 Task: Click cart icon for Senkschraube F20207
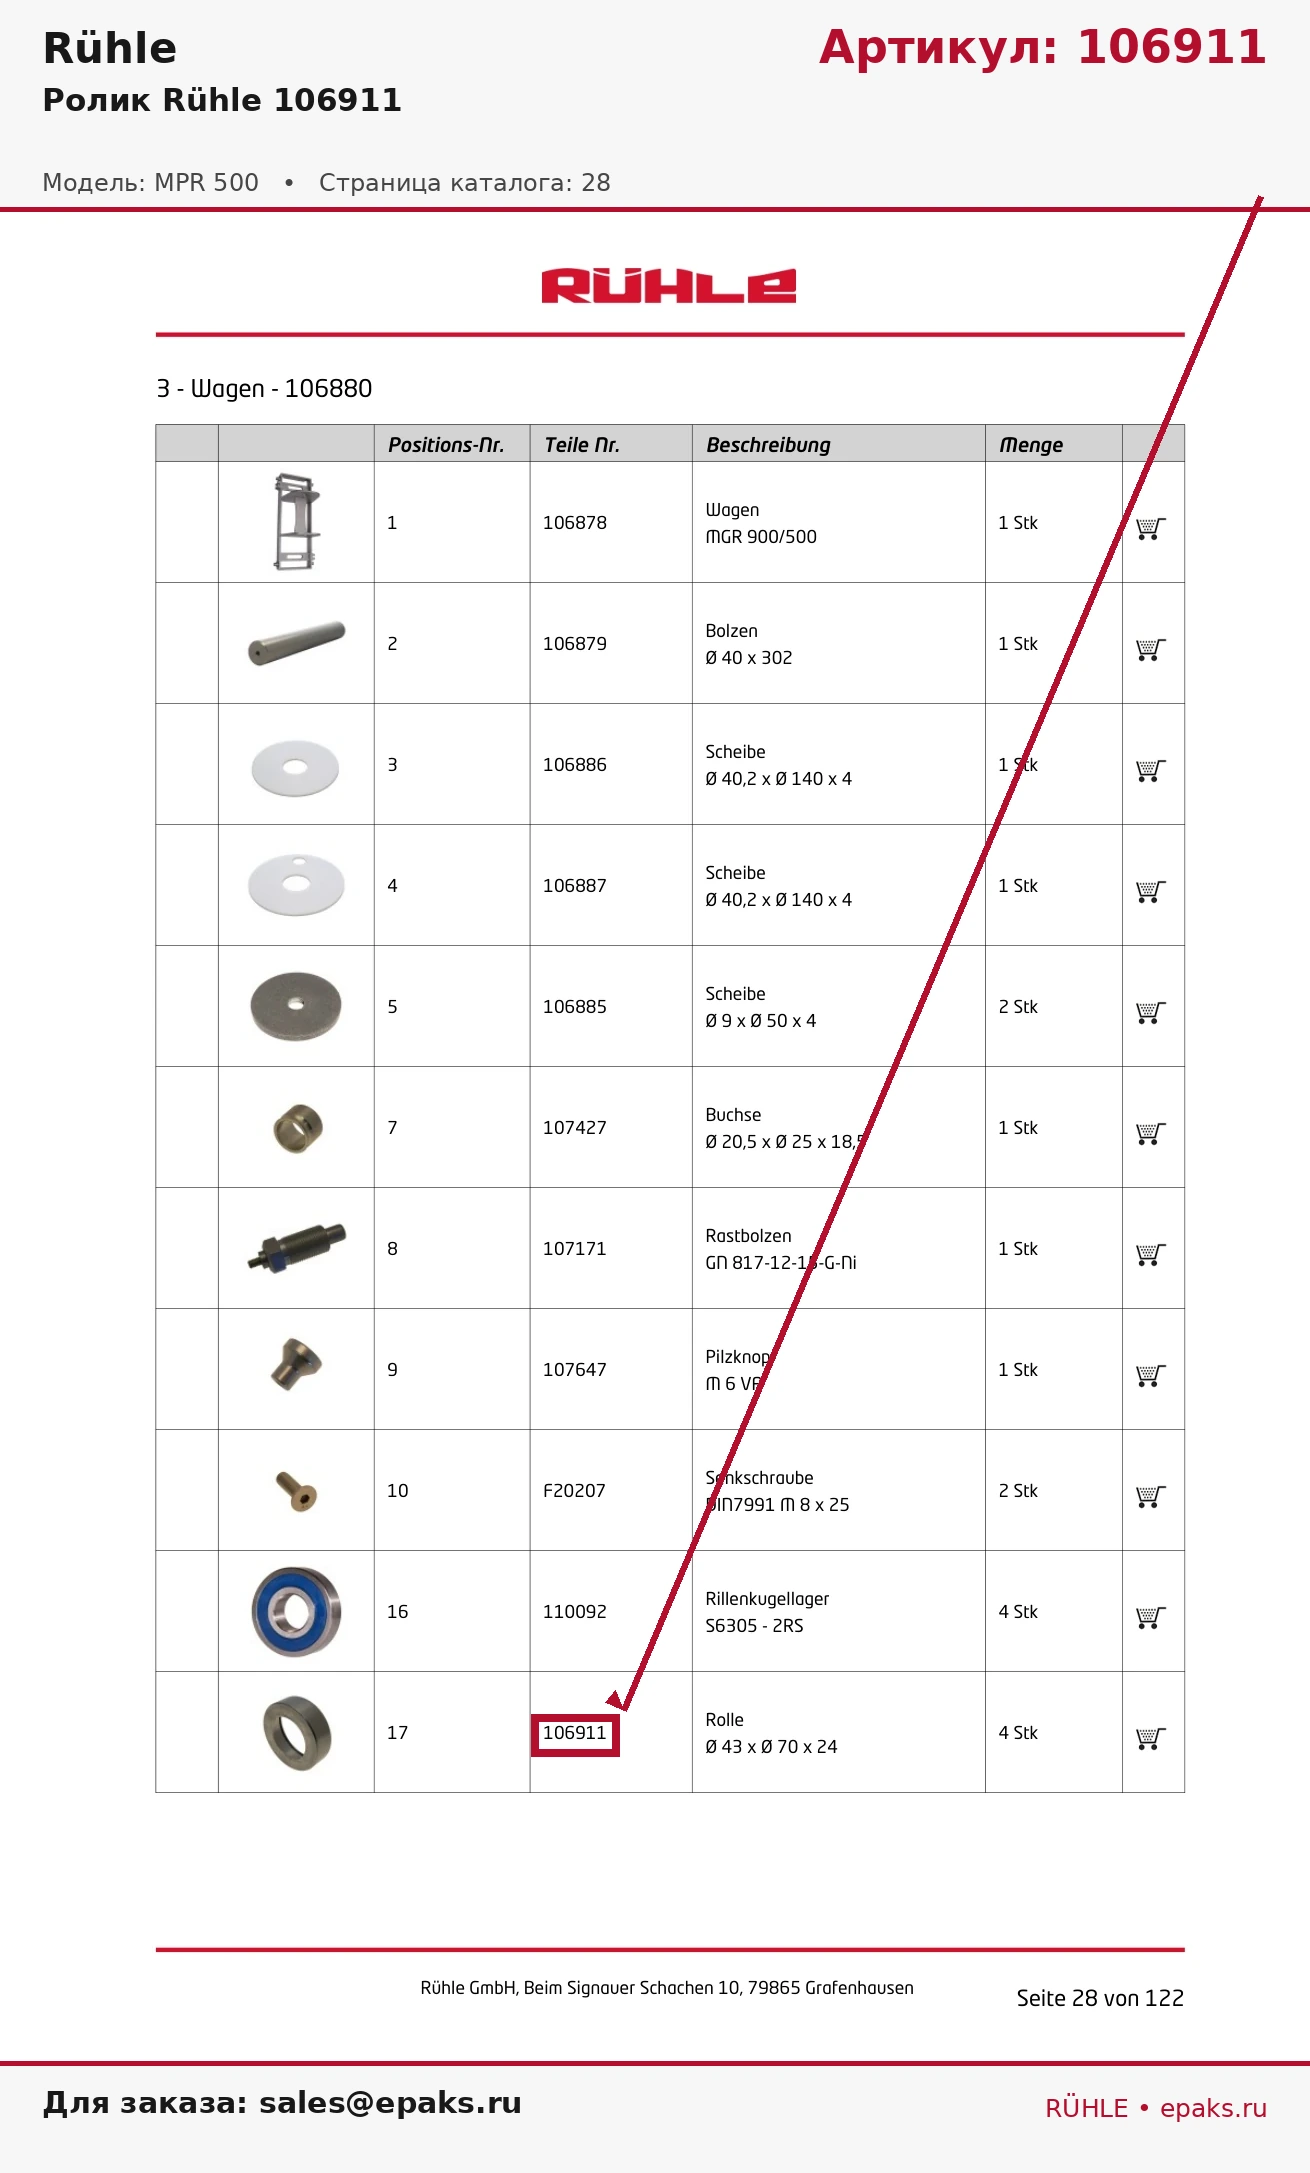tap(1151, 1496)
